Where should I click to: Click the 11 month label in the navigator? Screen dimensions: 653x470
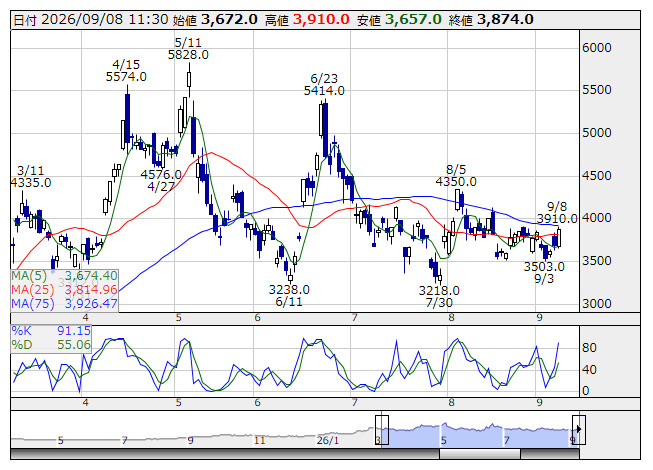tap(259, 440)
